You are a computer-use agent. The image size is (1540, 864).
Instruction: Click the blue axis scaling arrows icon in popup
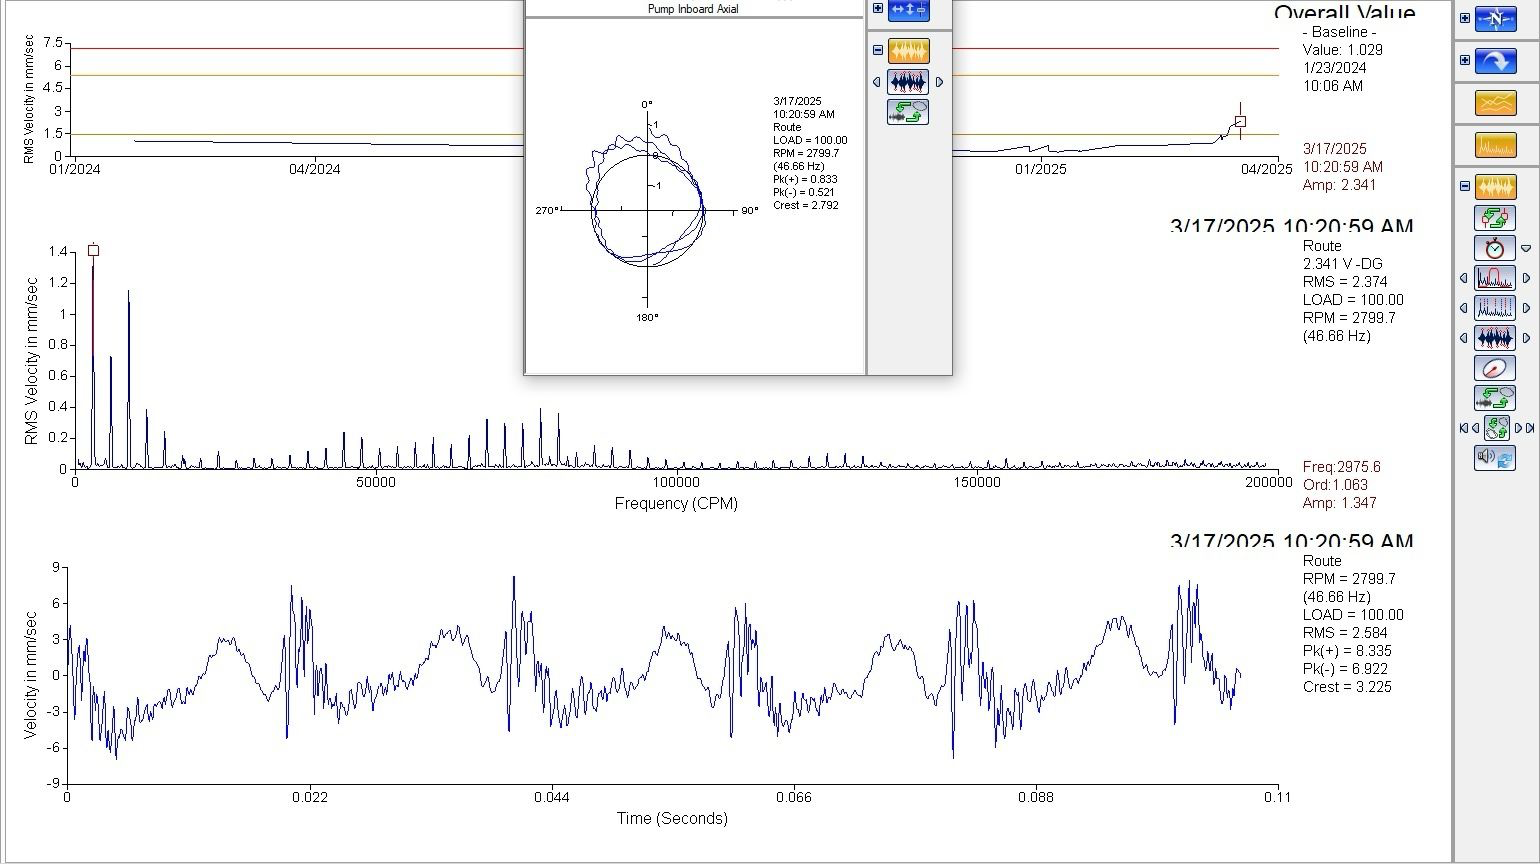click(x=908, y=9)
